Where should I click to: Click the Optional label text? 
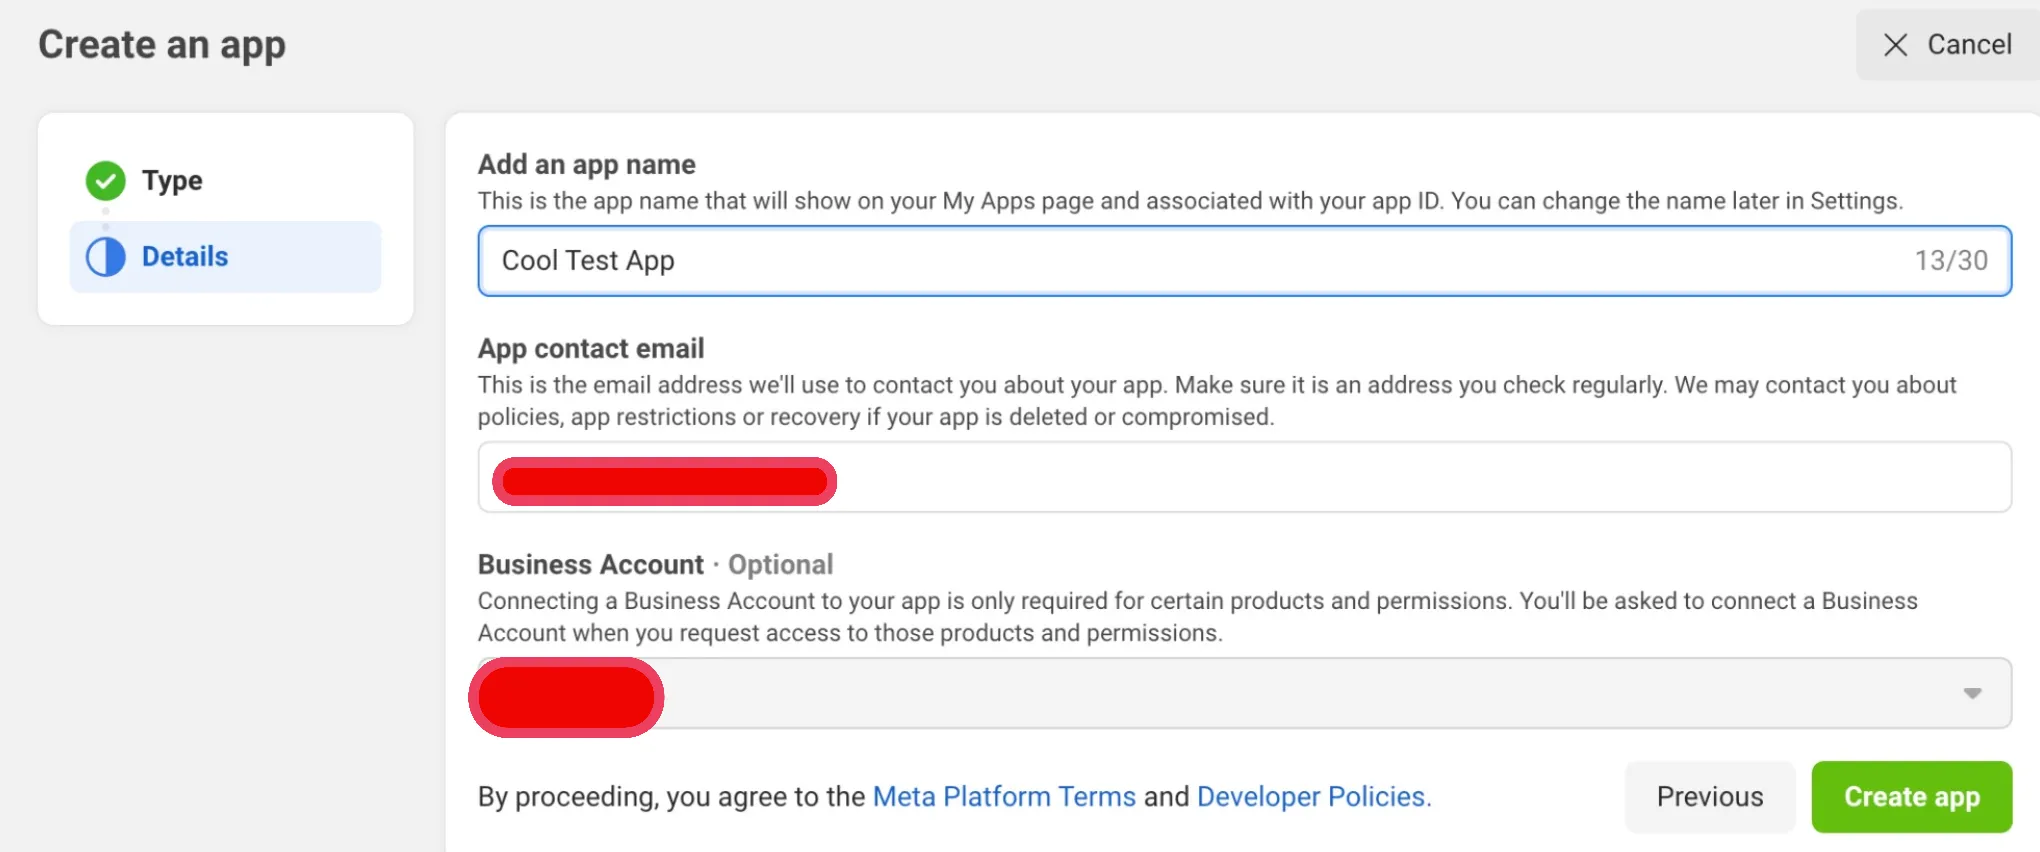(x=780, y=565)
